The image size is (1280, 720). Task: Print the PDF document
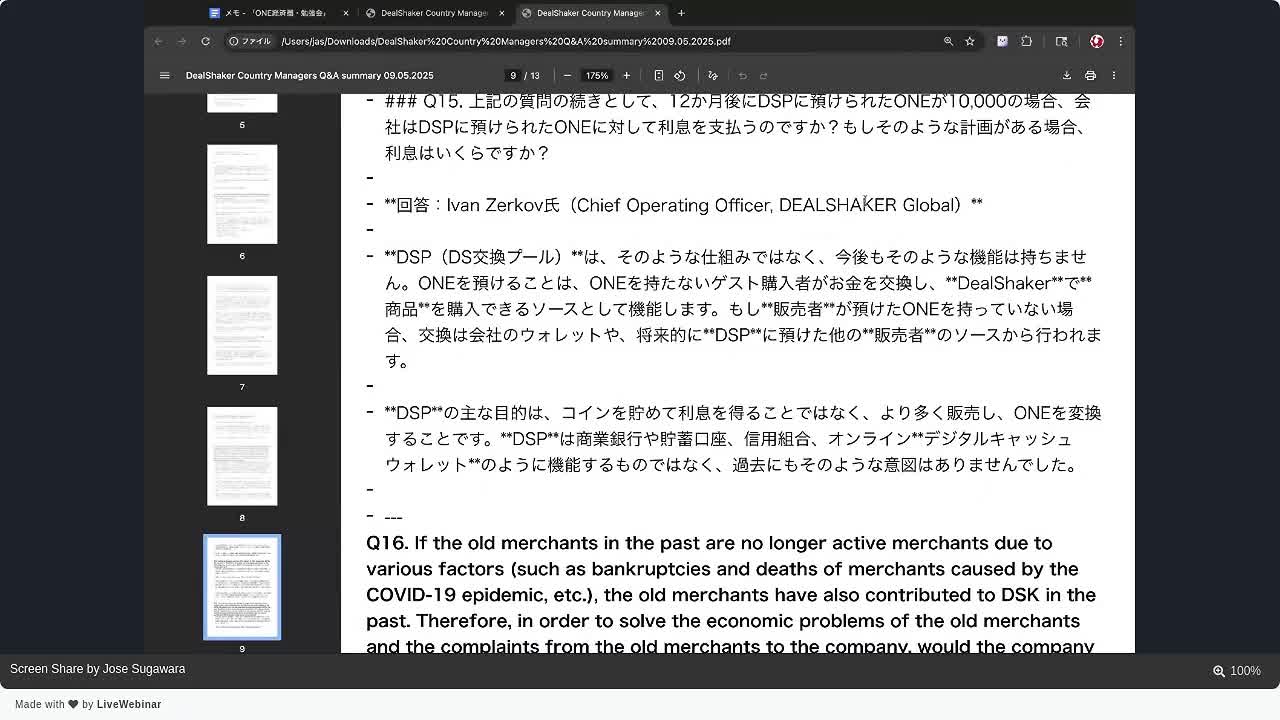point(1090,75)
